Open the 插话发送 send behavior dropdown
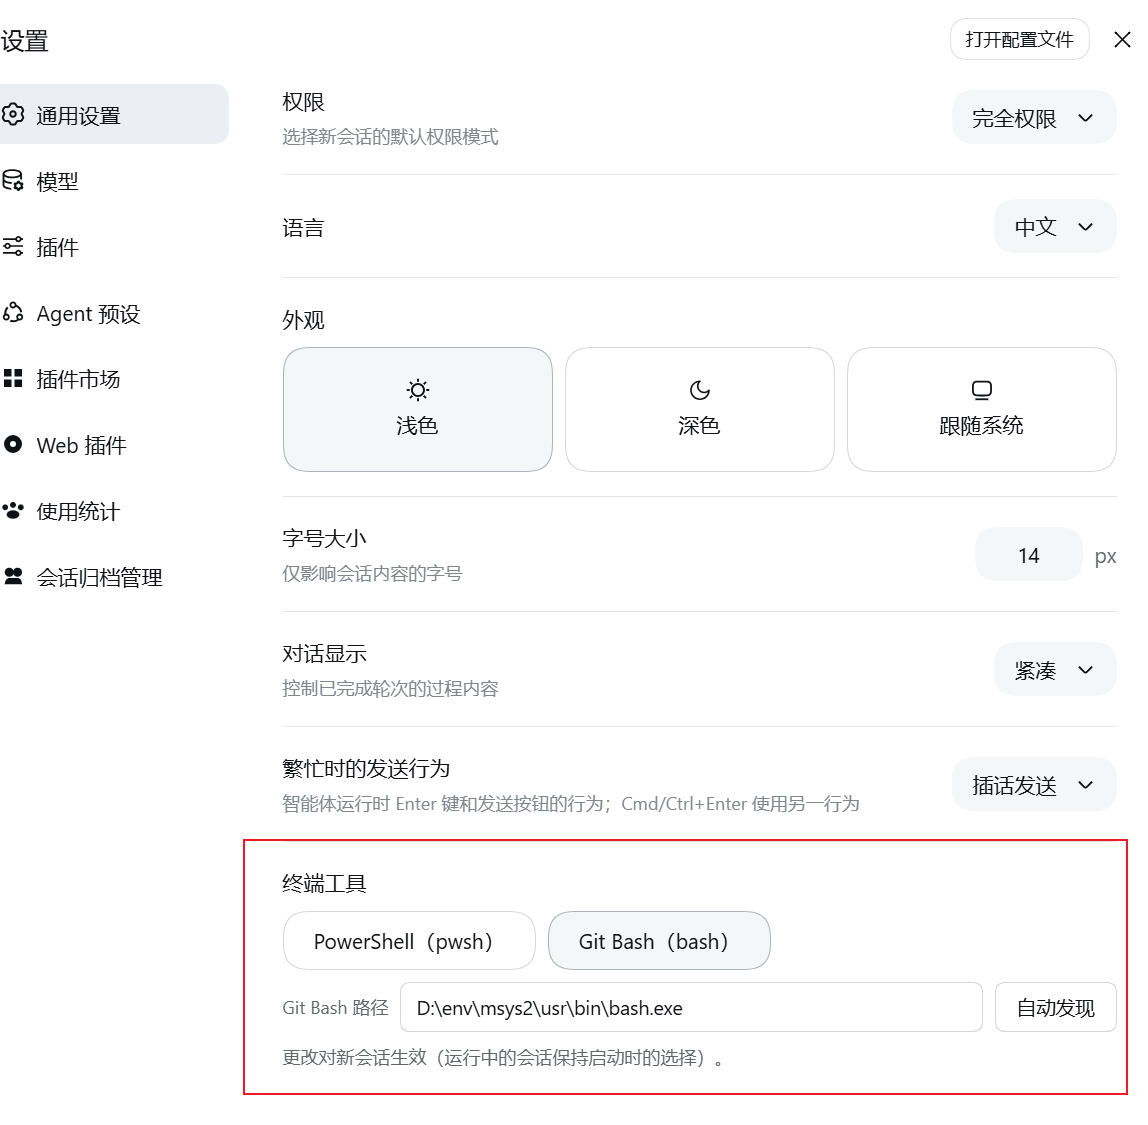The image size is (1148, 1125). click(1034, 785)
